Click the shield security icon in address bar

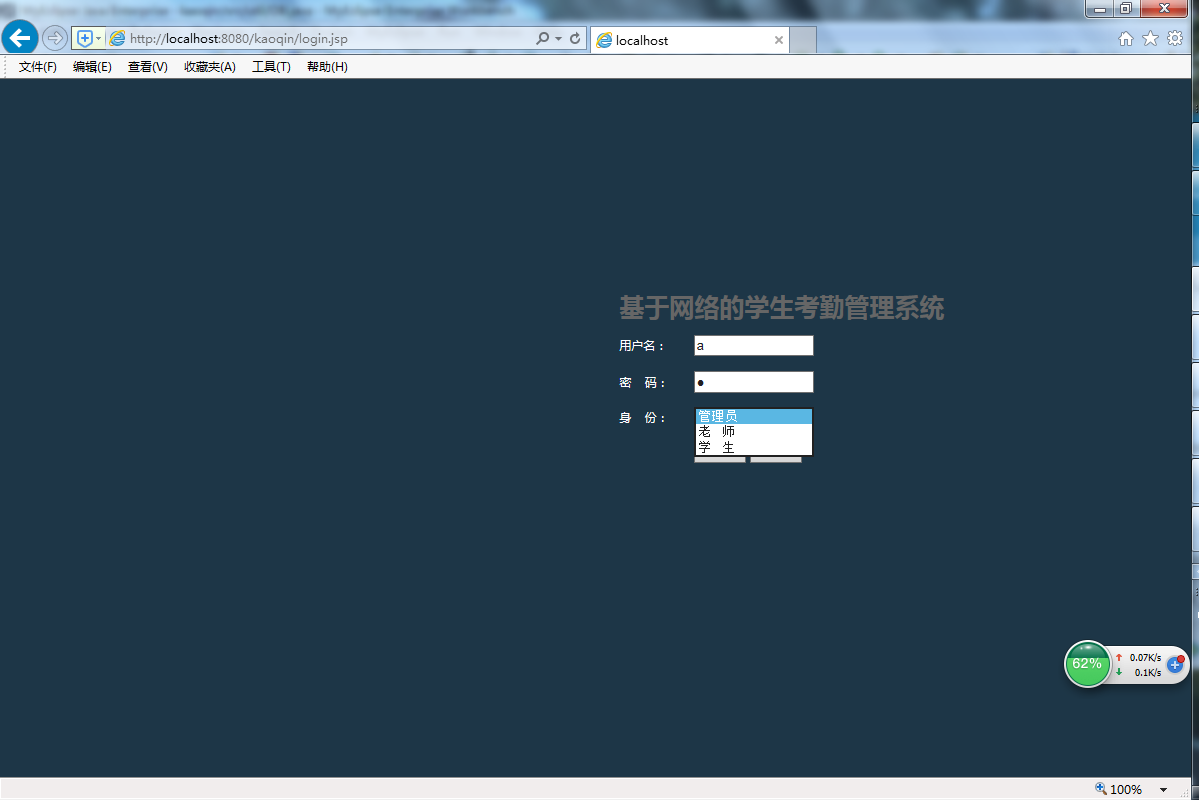point(85,38)
